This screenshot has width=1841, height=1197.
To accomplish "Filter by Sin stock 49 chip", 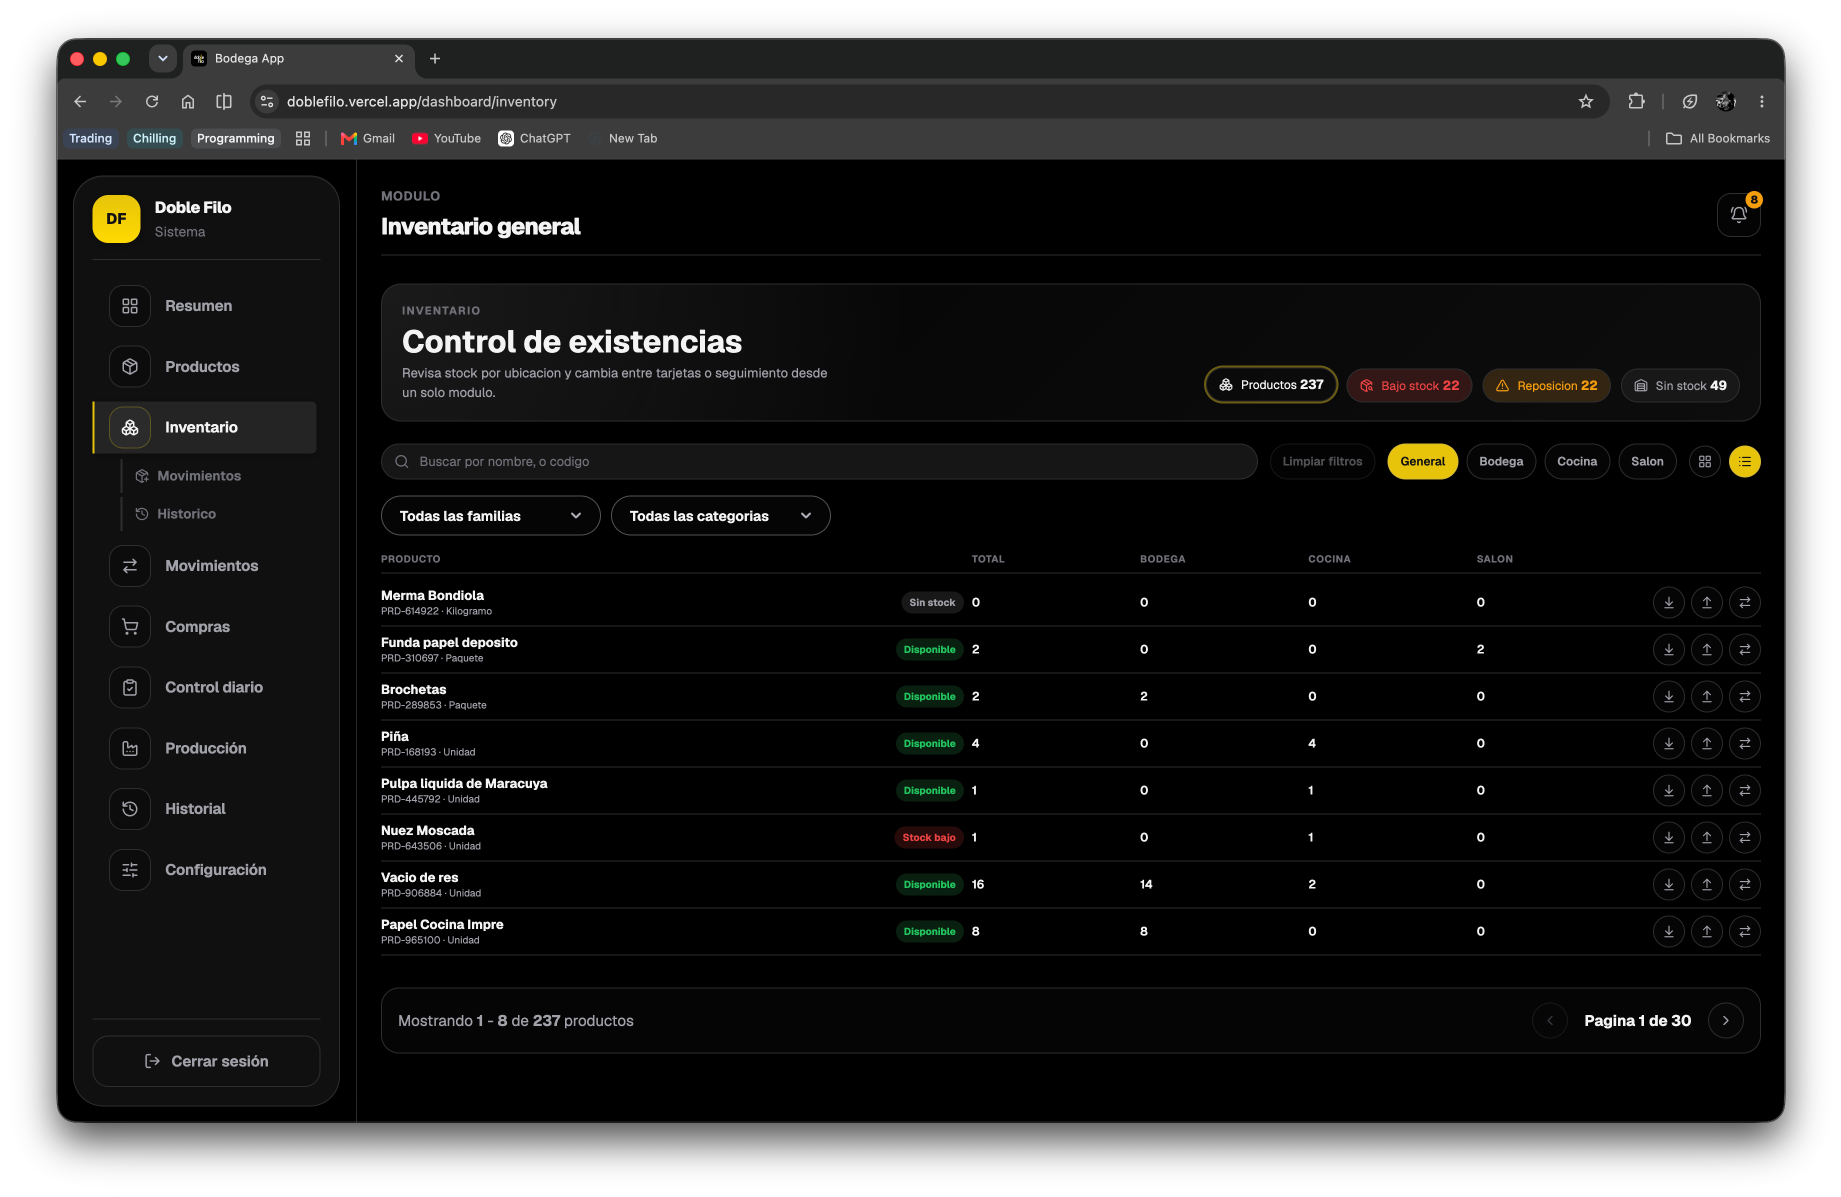I will pyautogui.click(x=1680, y=385).
